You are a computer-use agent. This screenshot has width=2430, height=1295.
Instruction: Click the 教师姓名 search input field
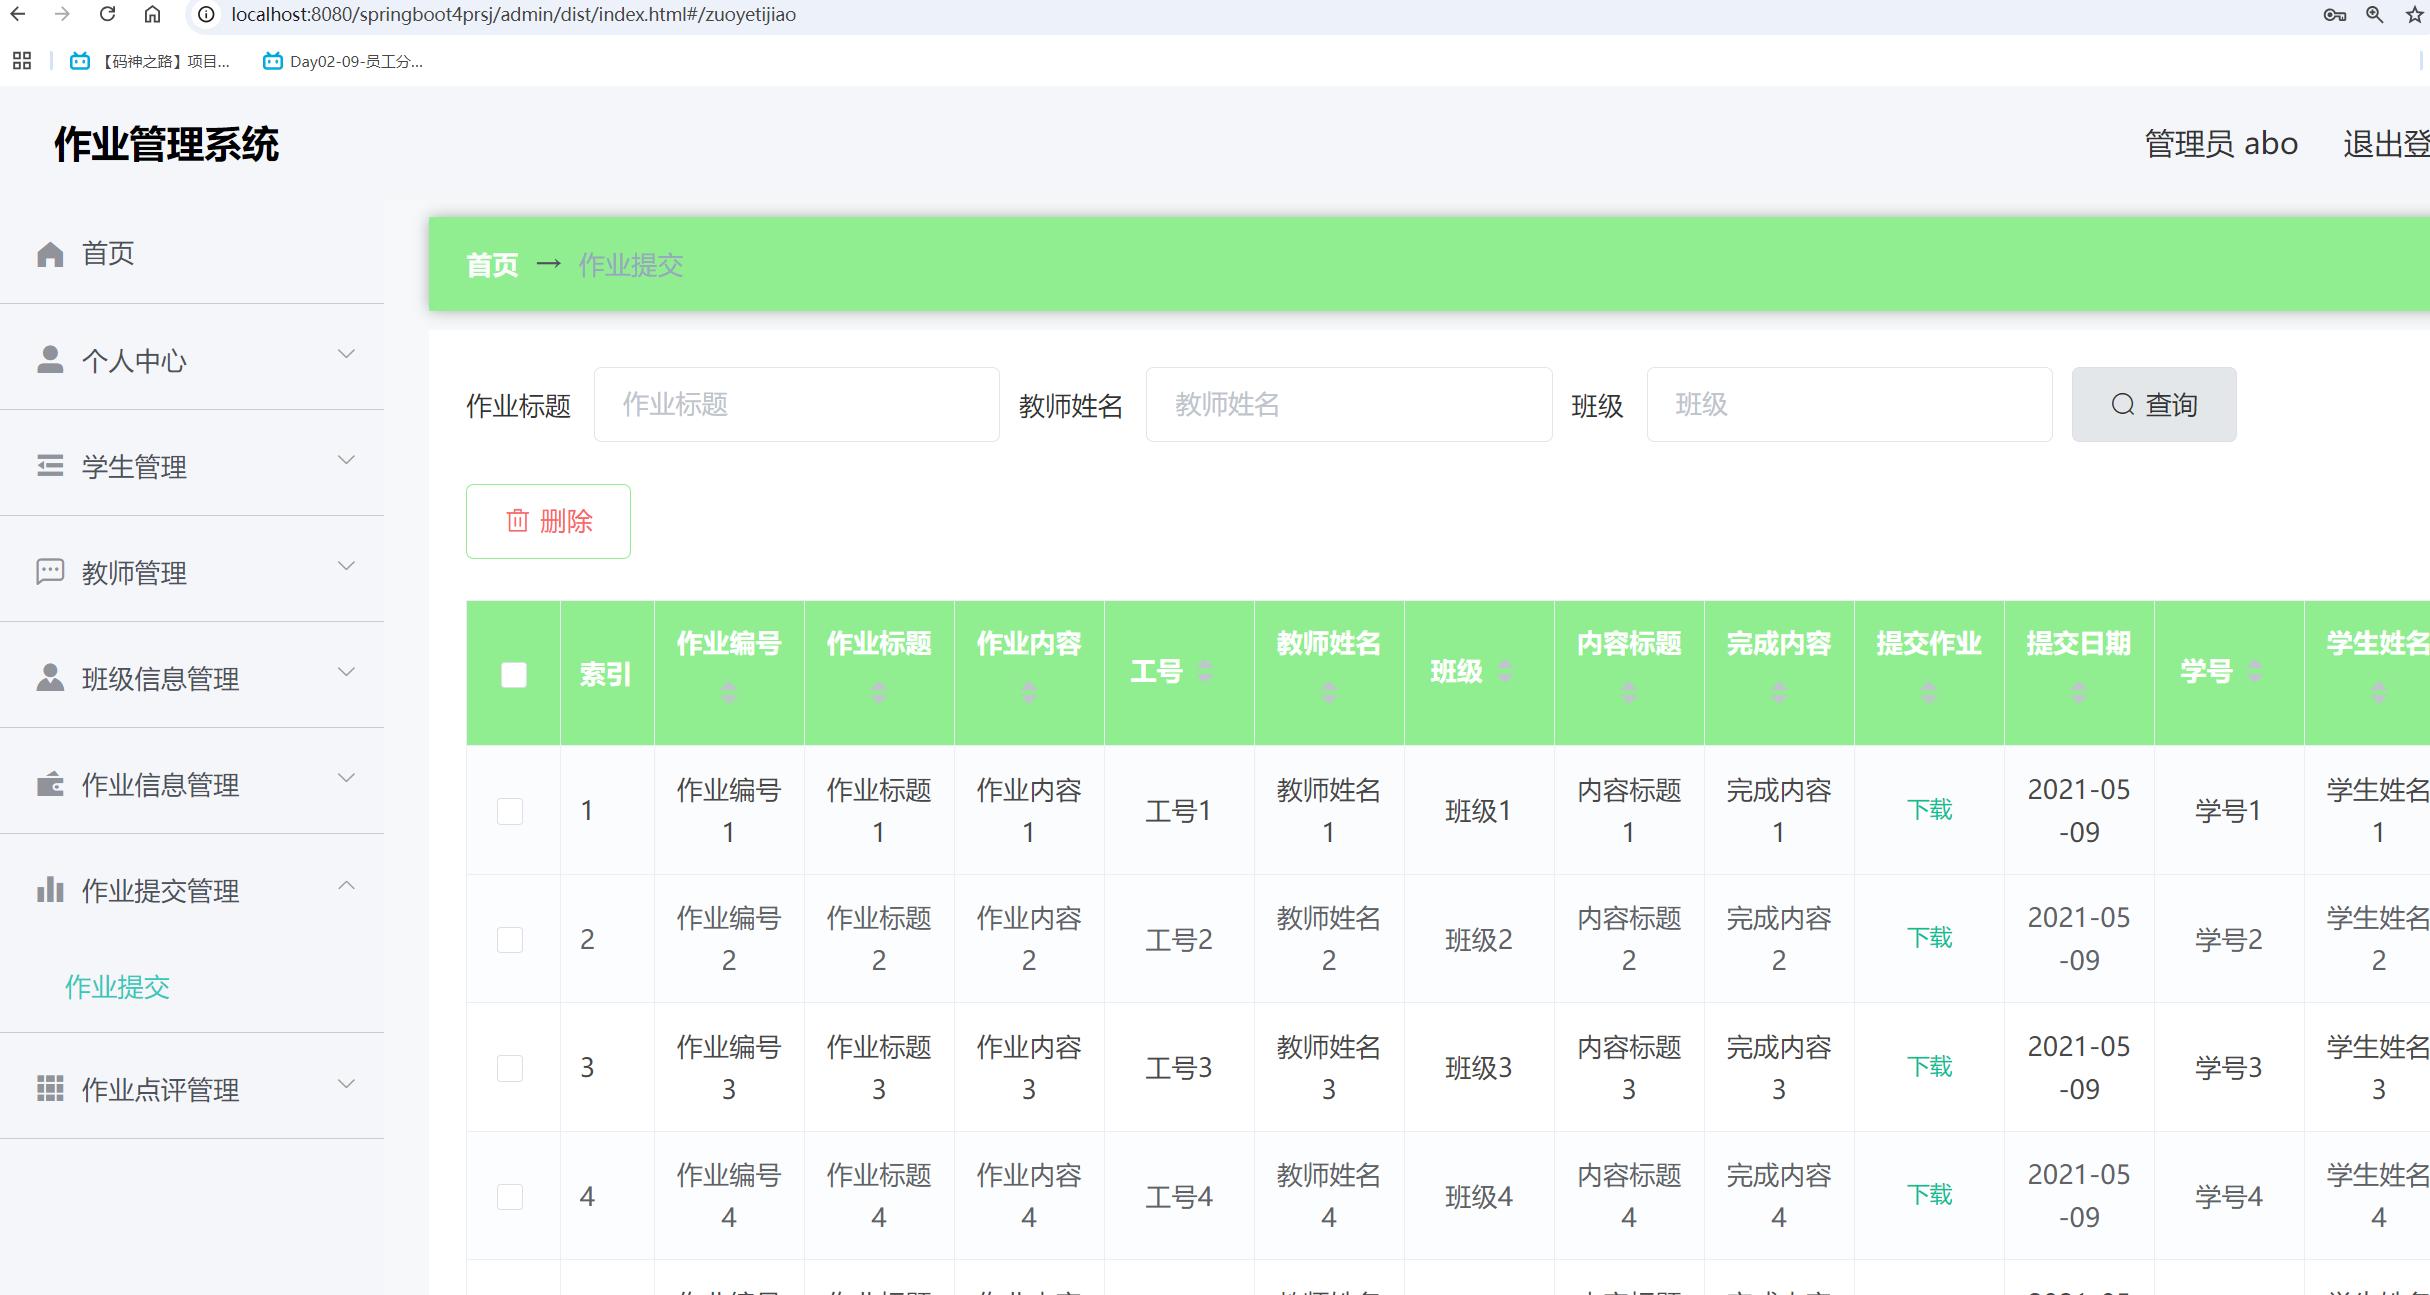coord(1348,405)
